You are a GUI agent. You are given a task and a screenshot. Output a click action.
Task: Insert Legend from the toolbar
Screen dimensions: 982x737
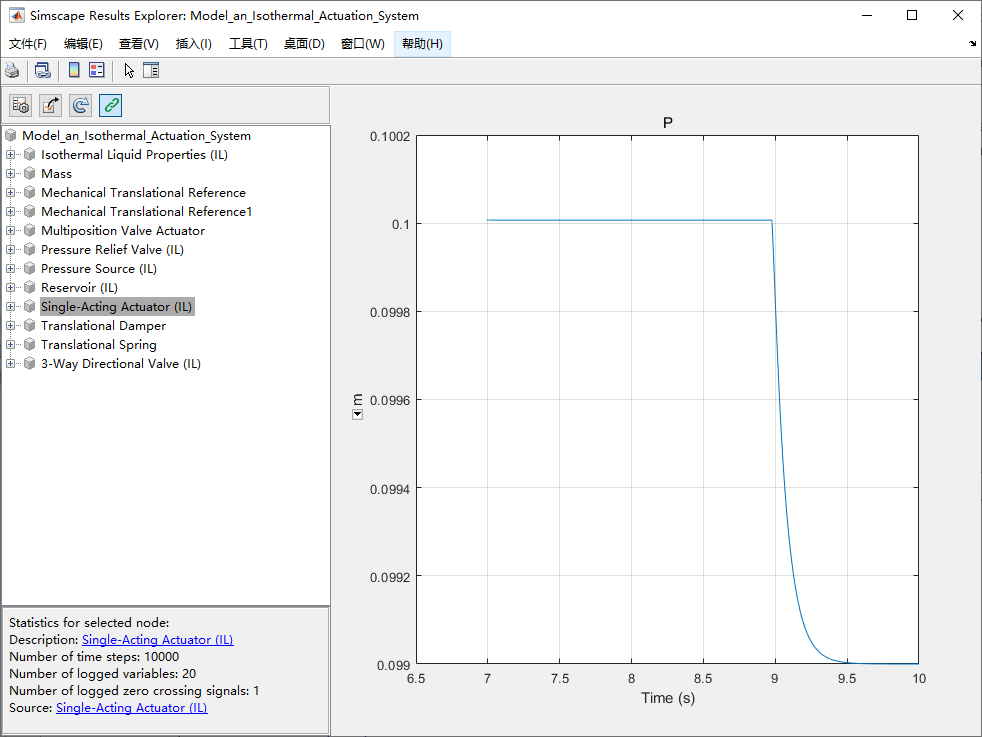pyautogui.click(x=96, y=70)
